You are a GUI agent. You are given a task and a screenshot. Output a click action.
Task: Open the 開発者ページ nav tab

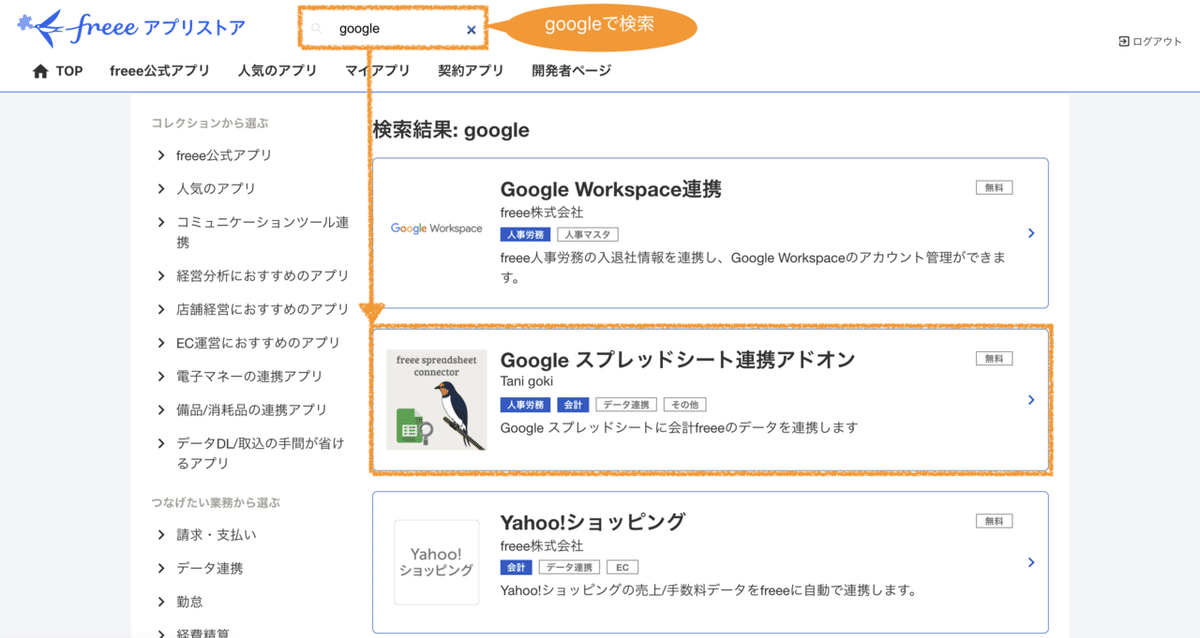[x=571, y=71]
